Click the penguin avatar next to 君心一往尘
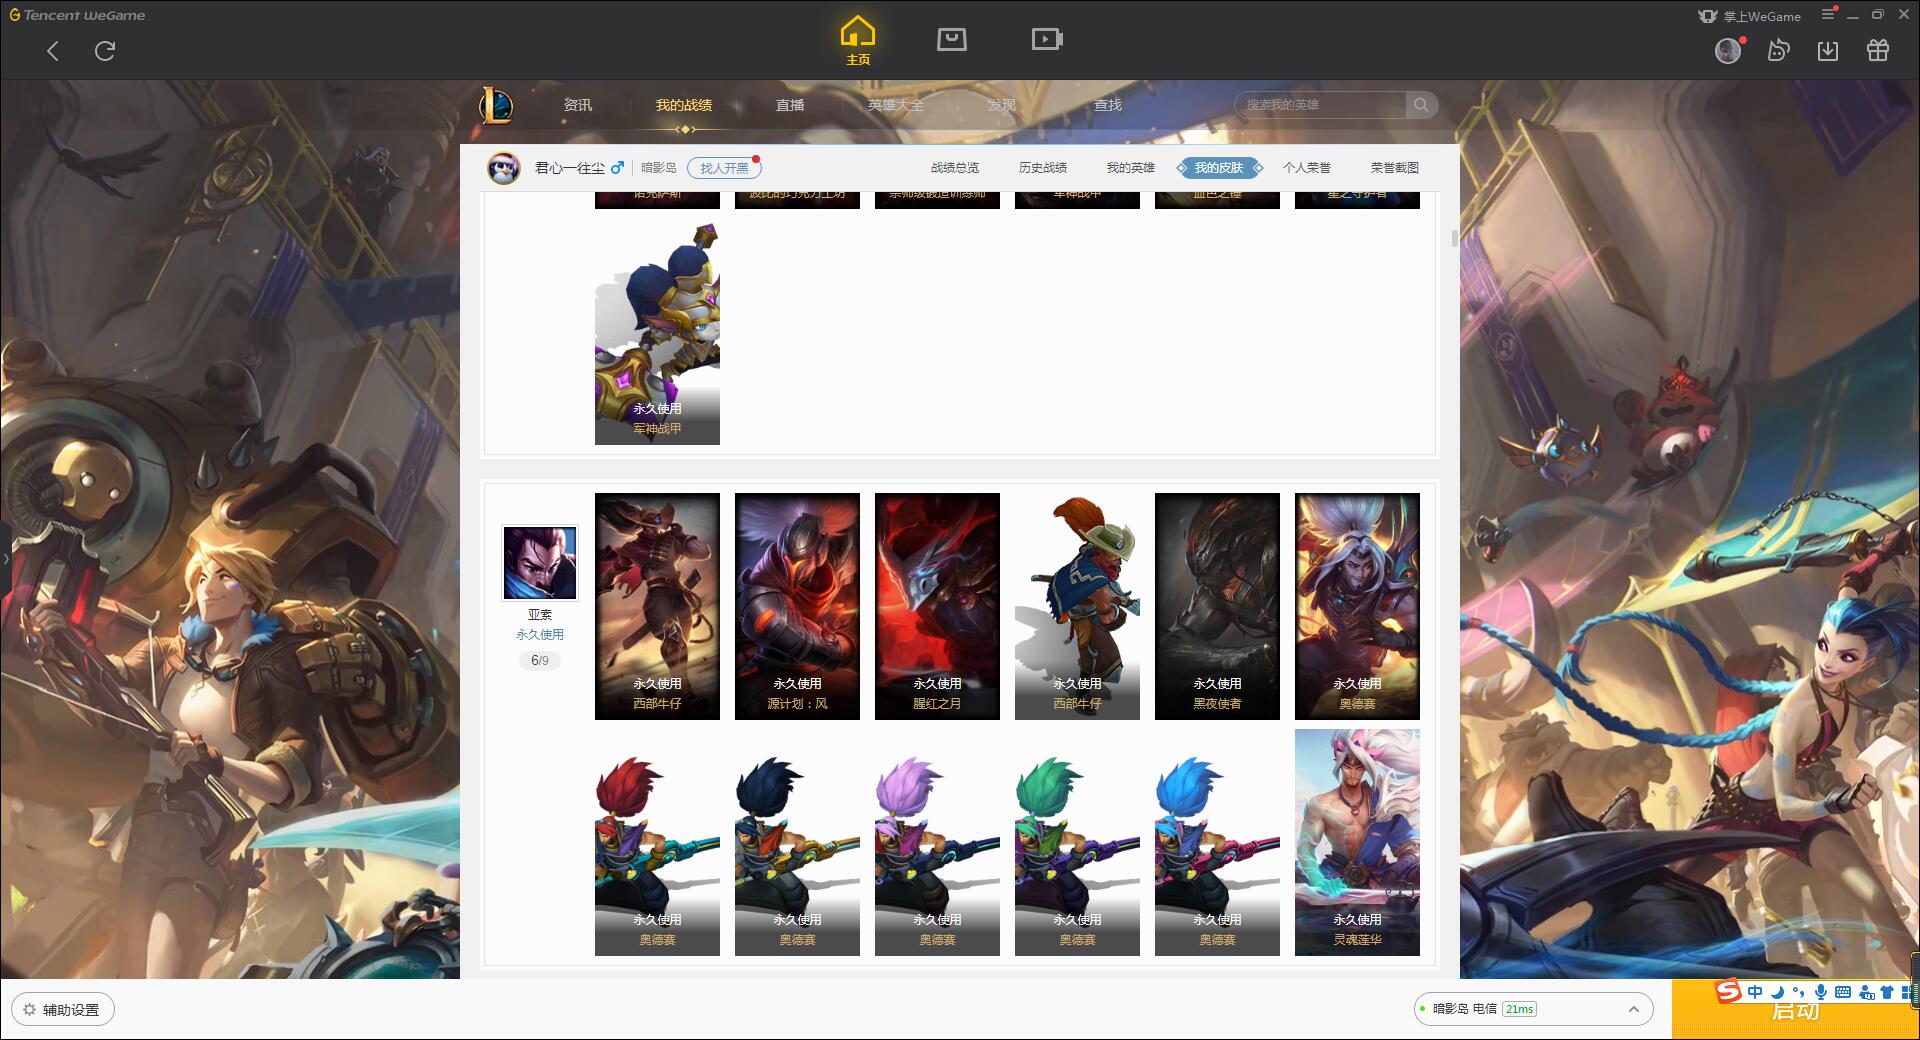The height and width of the screenshot is (1040, 1920). [x=504, y=168]
